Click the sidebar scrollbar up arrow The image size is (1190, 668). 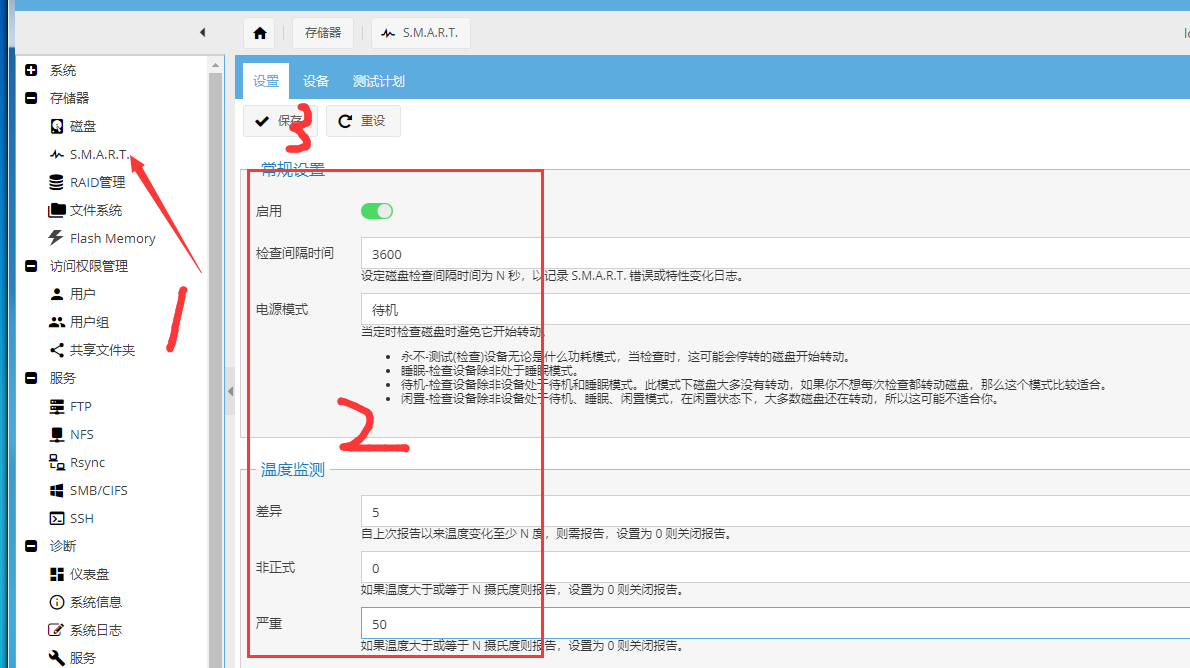pos(216,65)
